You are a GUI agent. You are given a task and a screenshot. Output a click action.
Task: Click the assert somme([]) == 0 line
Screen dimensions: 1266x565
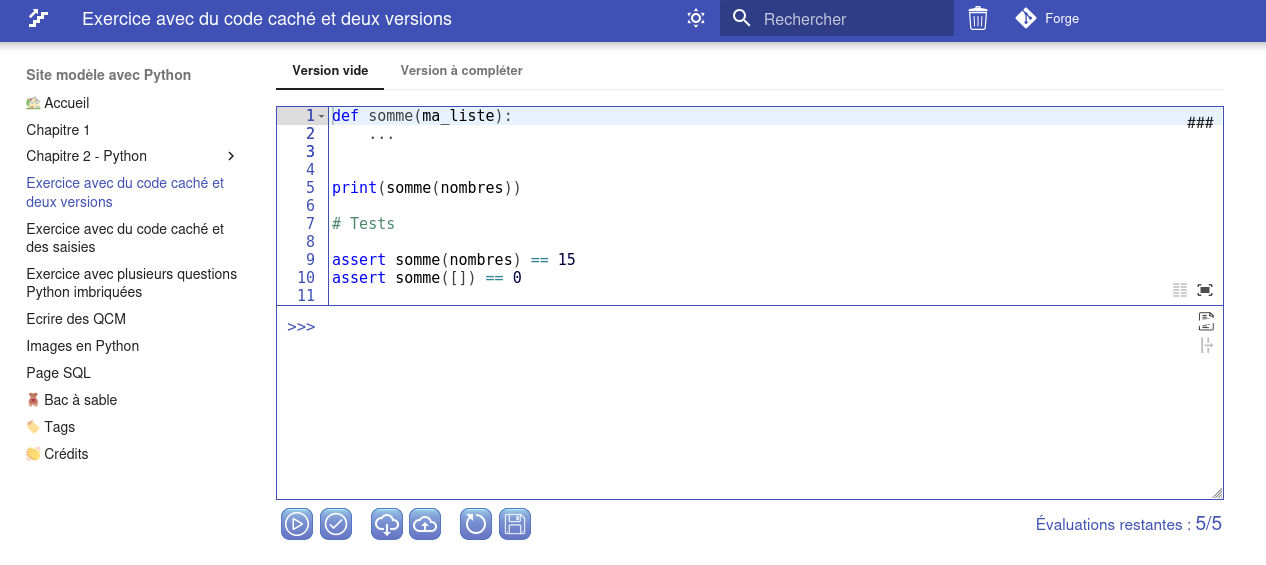point(427,278)
